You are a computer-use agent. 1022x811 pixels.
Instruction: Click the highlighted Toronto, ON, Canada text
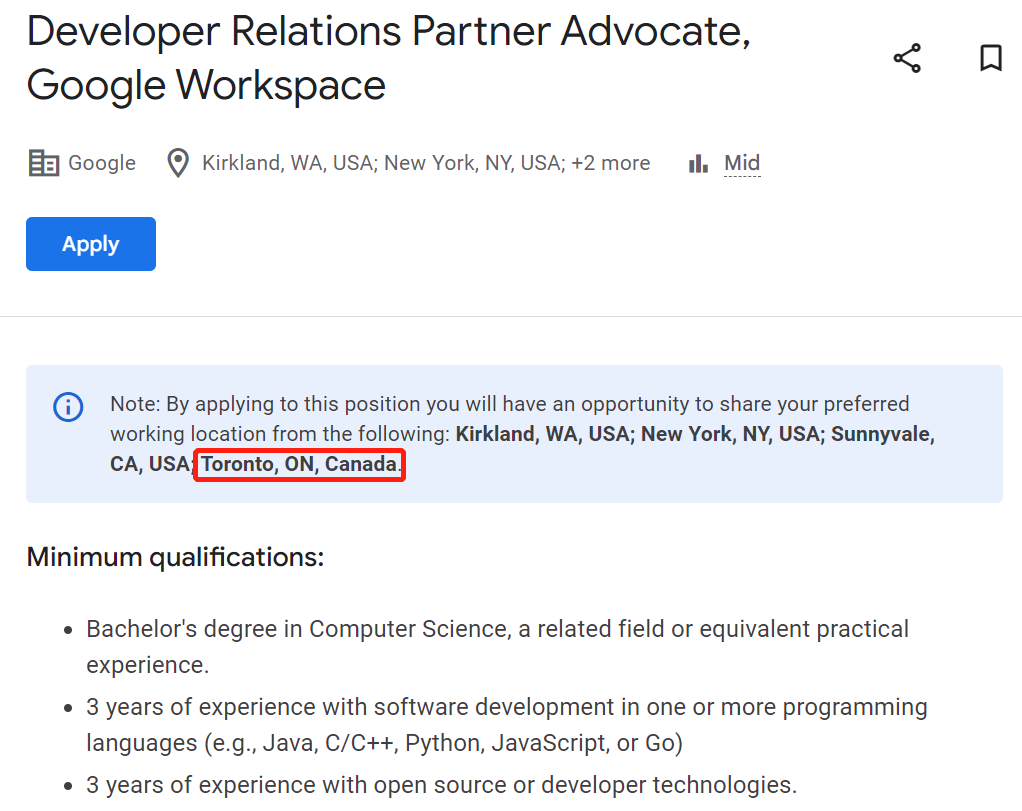[299, 464]
